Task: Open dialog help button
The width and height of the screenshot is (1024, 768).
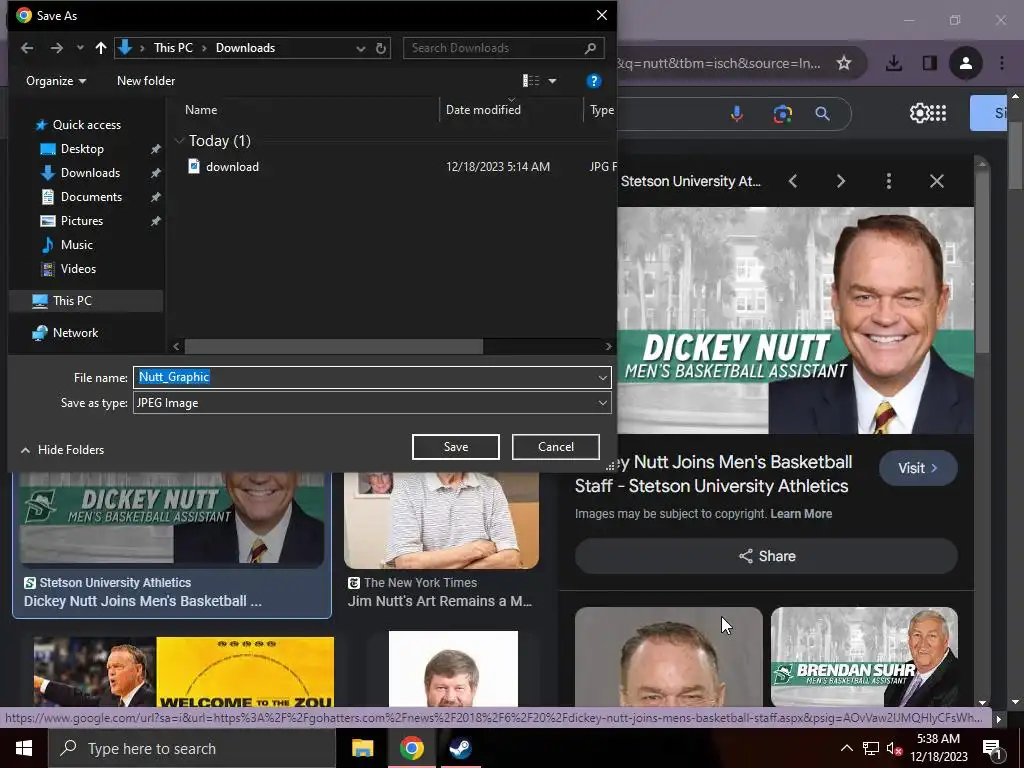Action: click(593, 81)
